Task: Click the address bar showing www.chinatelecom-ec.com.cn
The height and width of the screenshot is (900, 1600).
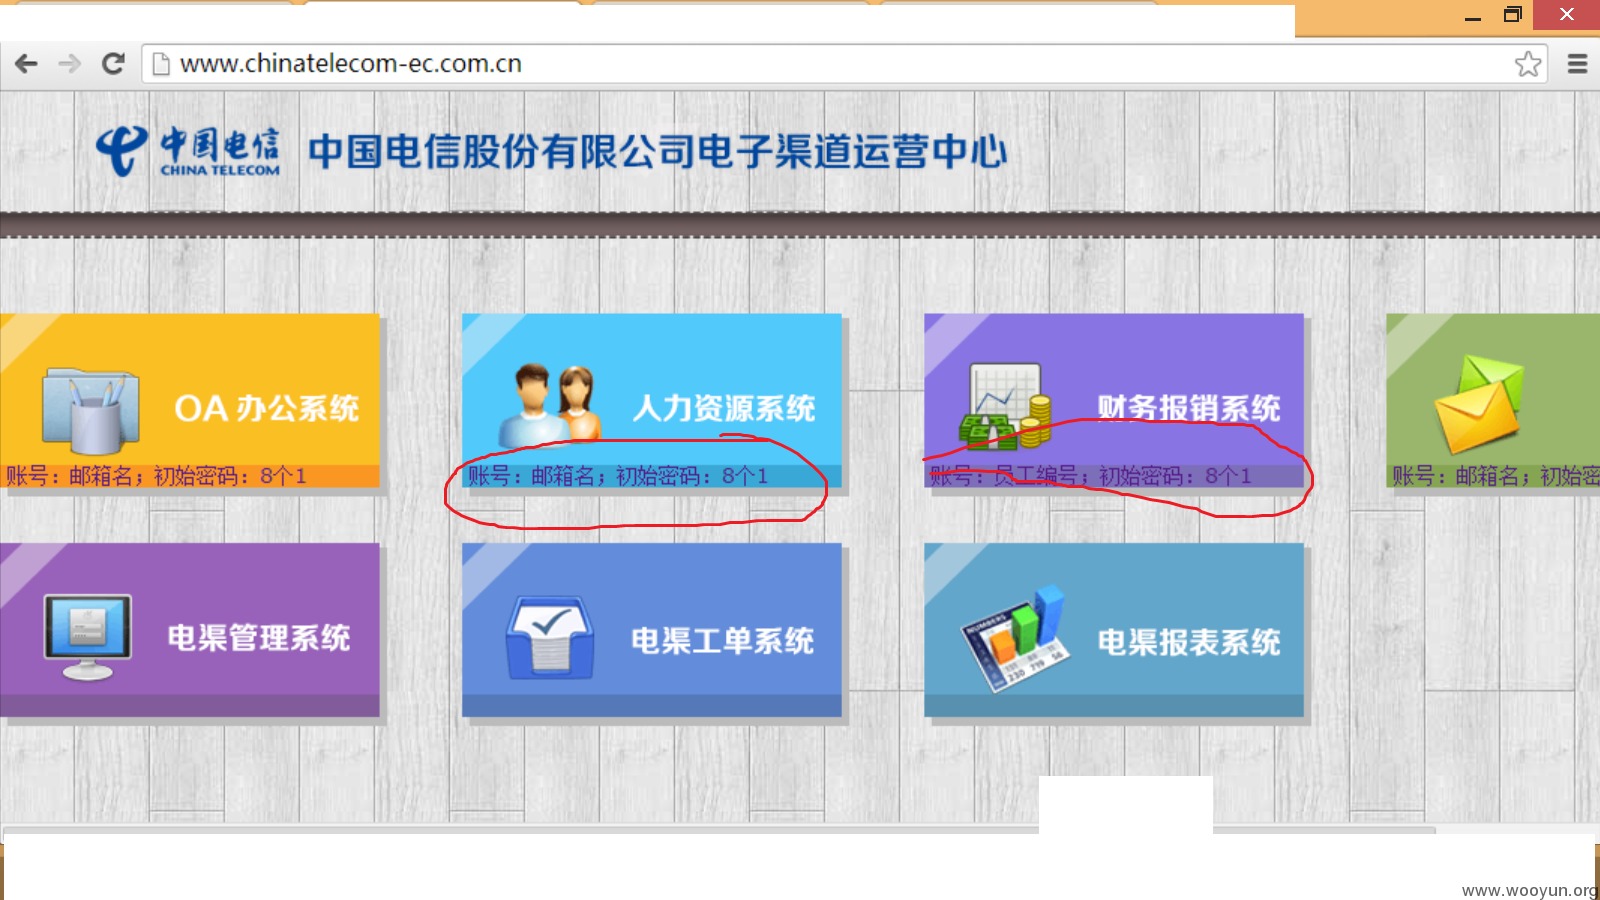Action: (x=845, y=64)
